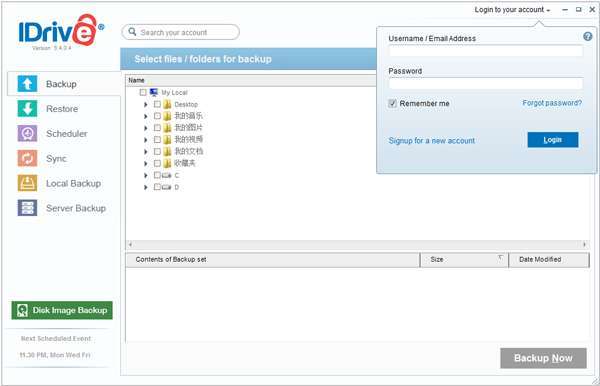Check the C drive checkbox
This screenshot has width=600, height=386.
pos(157,175)
